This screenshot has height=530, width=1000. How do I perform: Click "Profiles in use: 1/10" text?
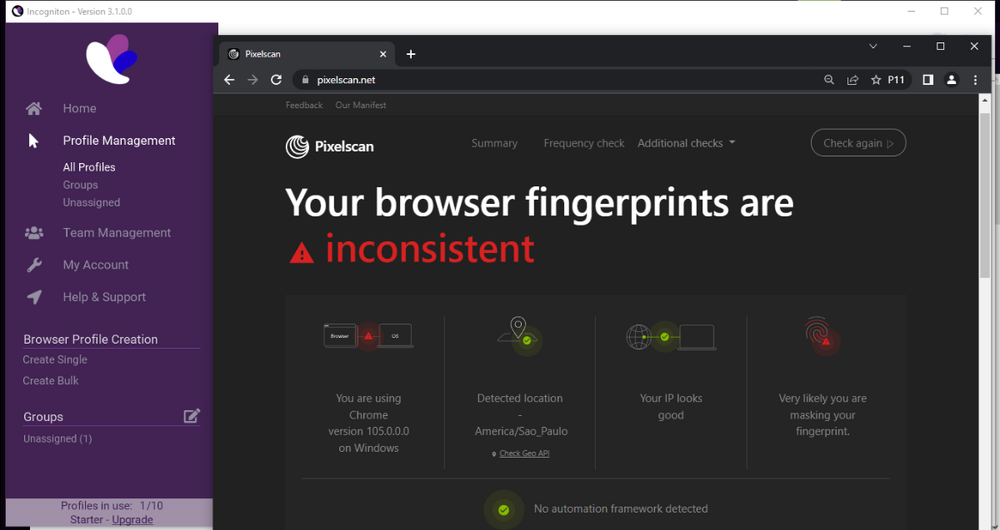point(112,506)
